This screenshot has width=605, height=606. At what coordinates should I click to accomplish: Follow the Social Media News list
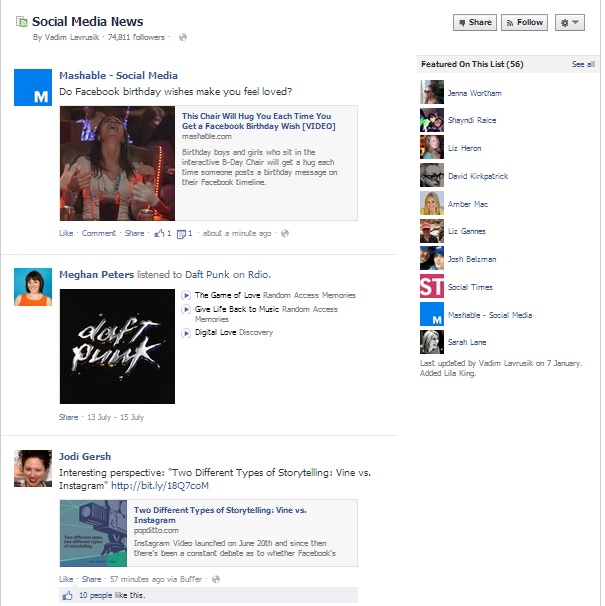pos(524,22)
